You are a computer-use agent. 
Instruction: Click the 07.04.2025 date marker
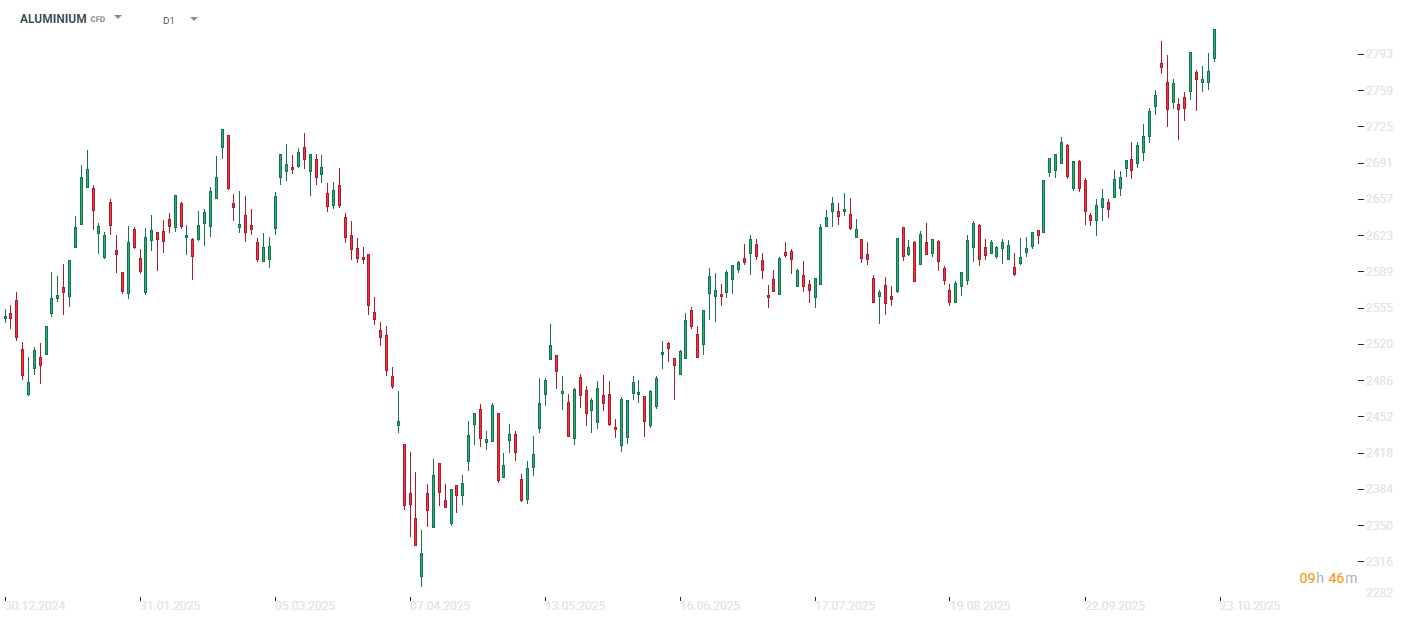point(440,606)
